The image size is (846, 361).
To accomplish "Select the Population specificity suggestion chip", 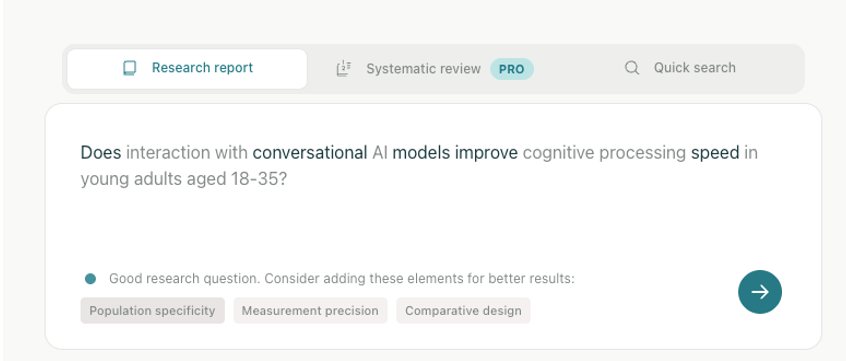I will click(x=152, y=311).
